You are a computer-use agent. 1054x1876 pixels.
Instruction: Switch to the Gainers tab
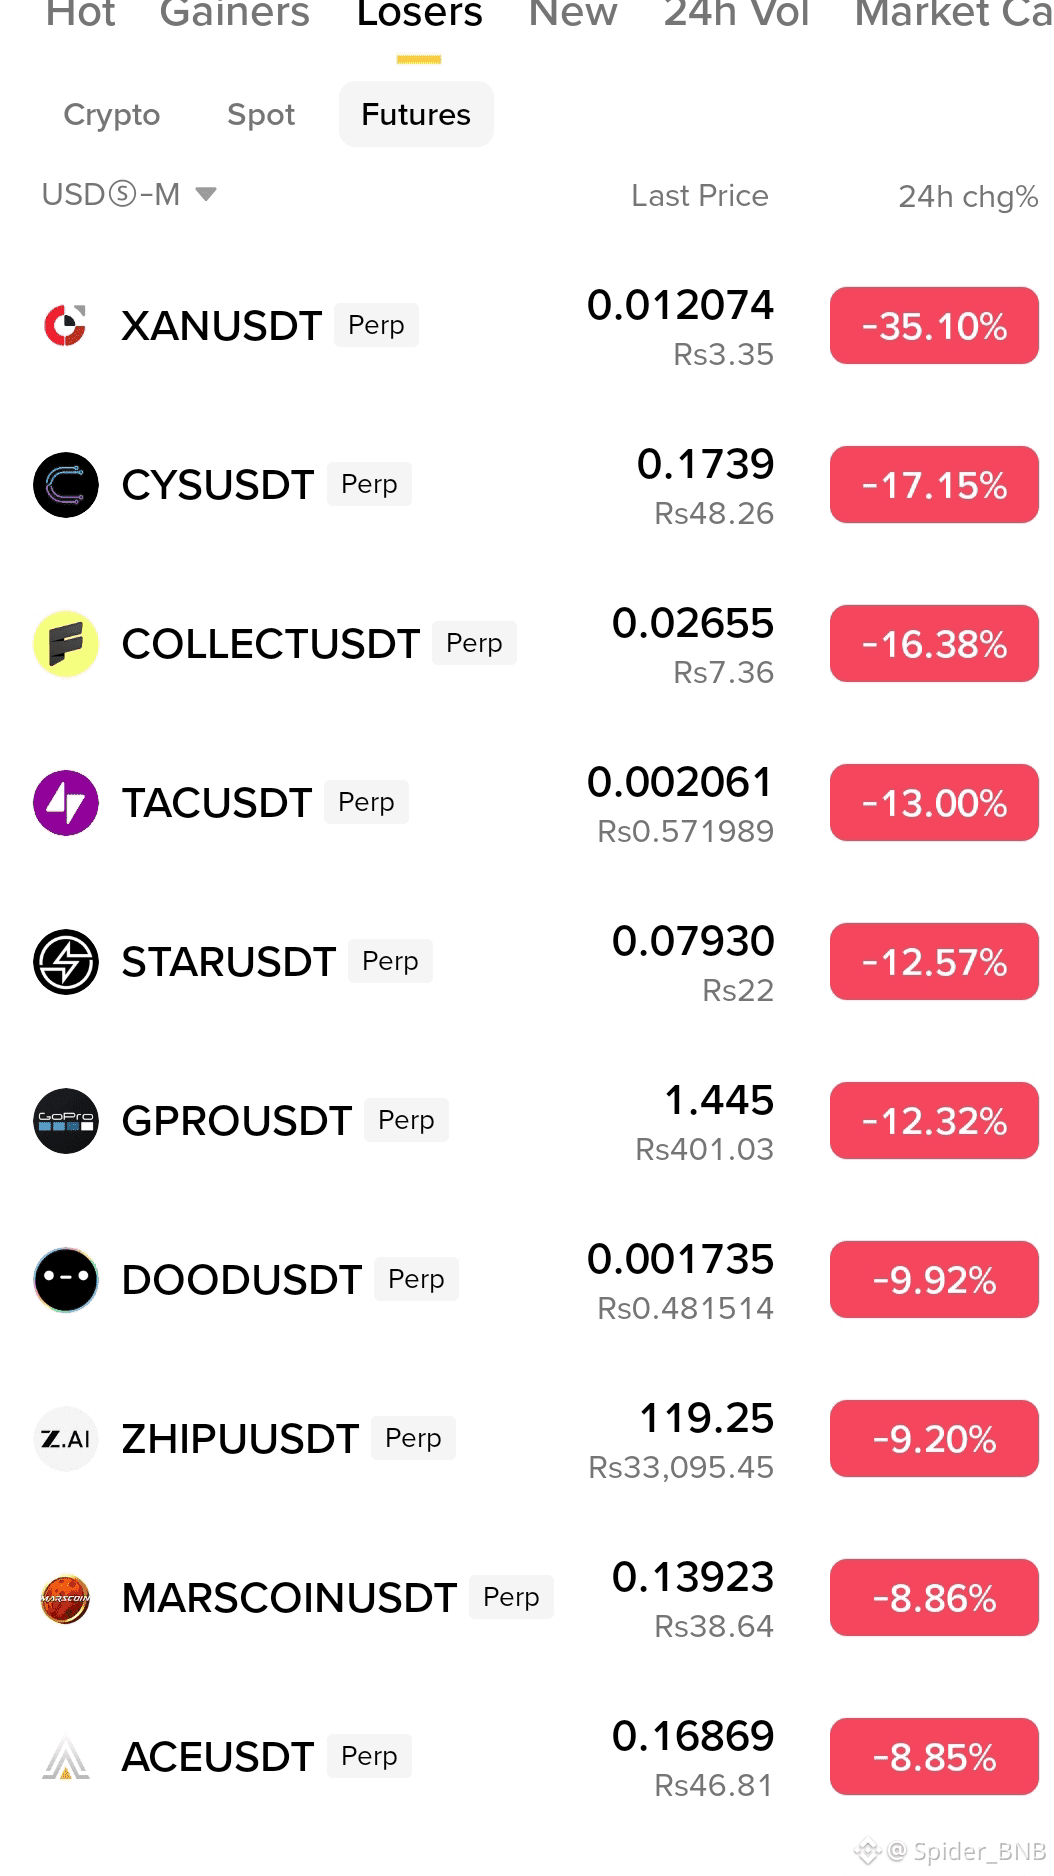point(235,14)
